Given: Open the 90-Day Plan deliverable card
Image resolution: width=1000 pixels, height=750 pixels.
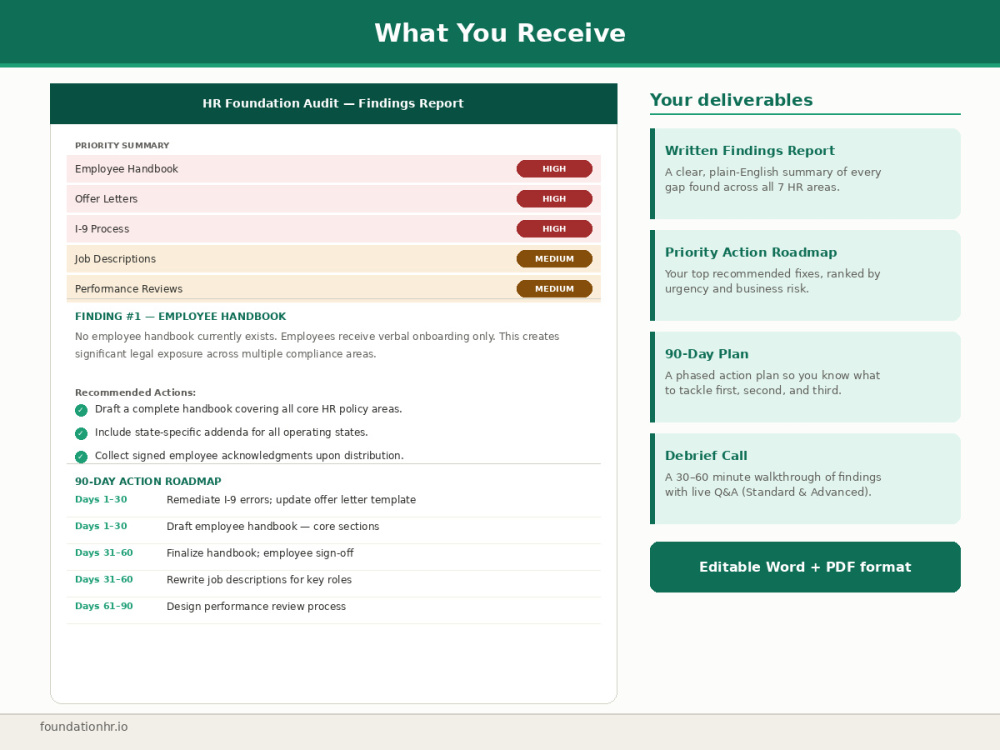Looking at the screenshot, I should point(805,377).
